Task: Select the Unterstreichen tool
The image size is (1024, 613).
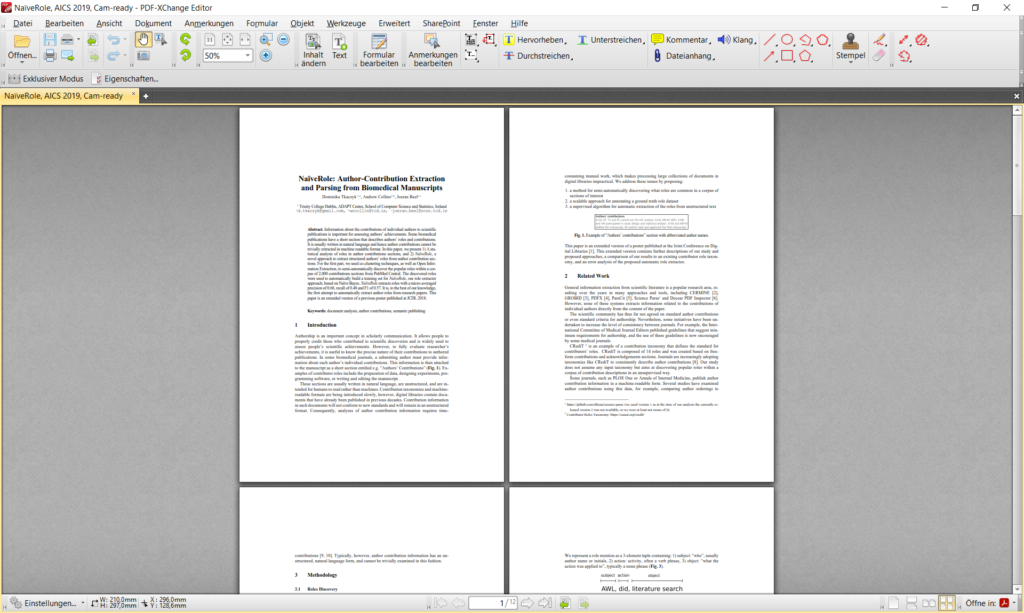Action: click(611, 40)
